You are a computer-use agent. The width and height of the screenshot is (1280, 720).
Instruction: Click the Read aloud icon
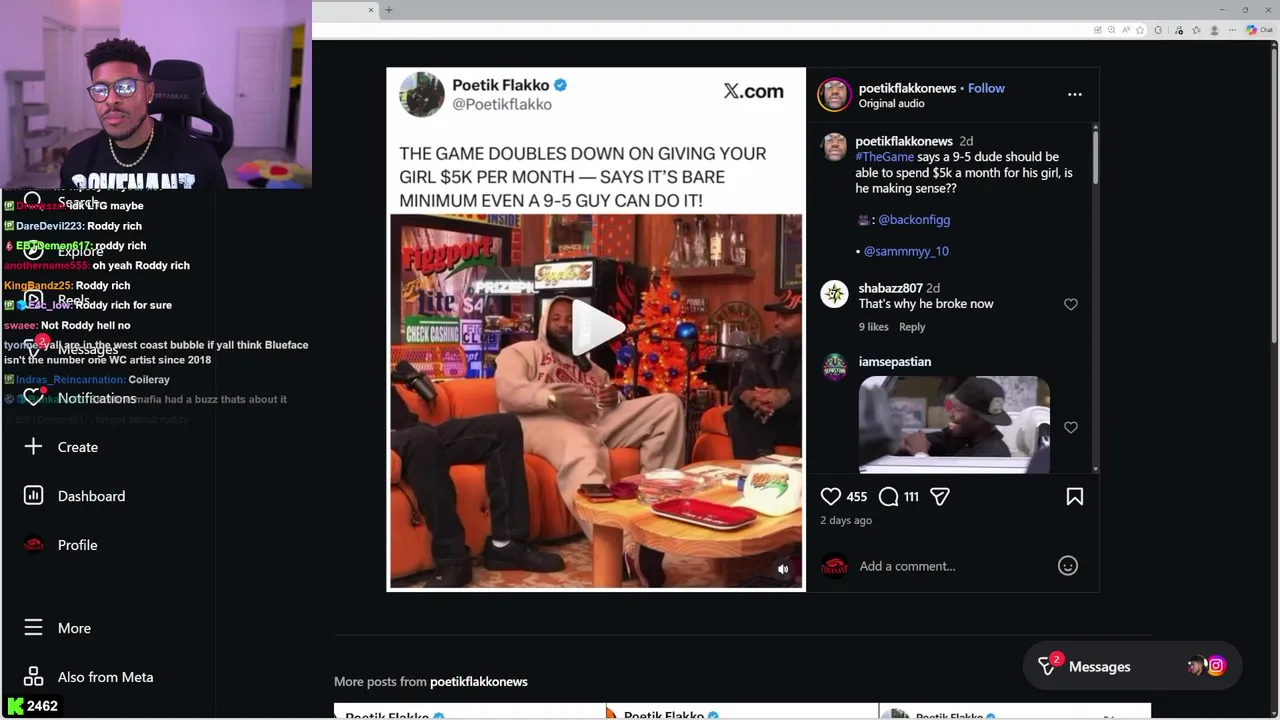pyautogui.click(x=1126, y=30)
